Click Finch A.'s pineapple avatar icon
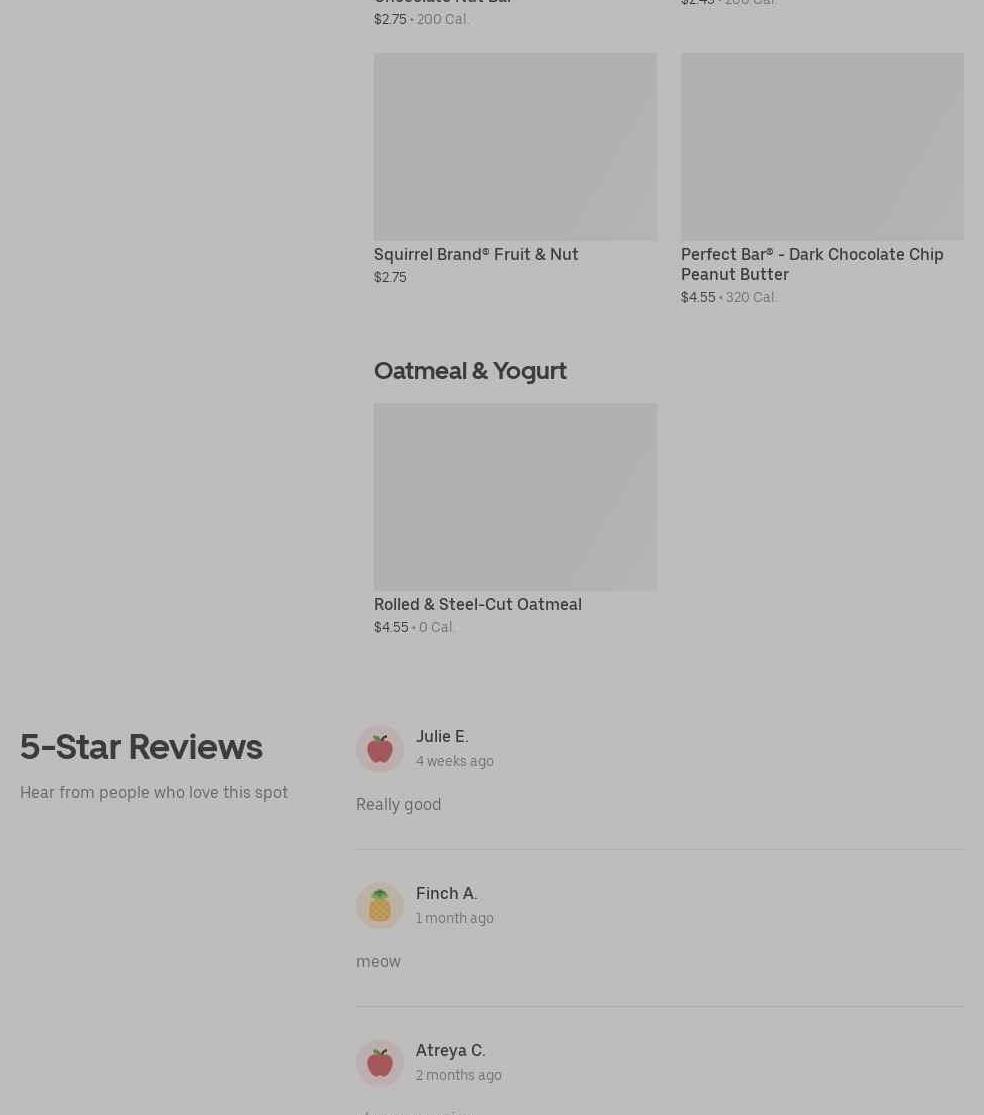Image resolution: width=984 pixels, height=1115 pixels. (380, 906)
